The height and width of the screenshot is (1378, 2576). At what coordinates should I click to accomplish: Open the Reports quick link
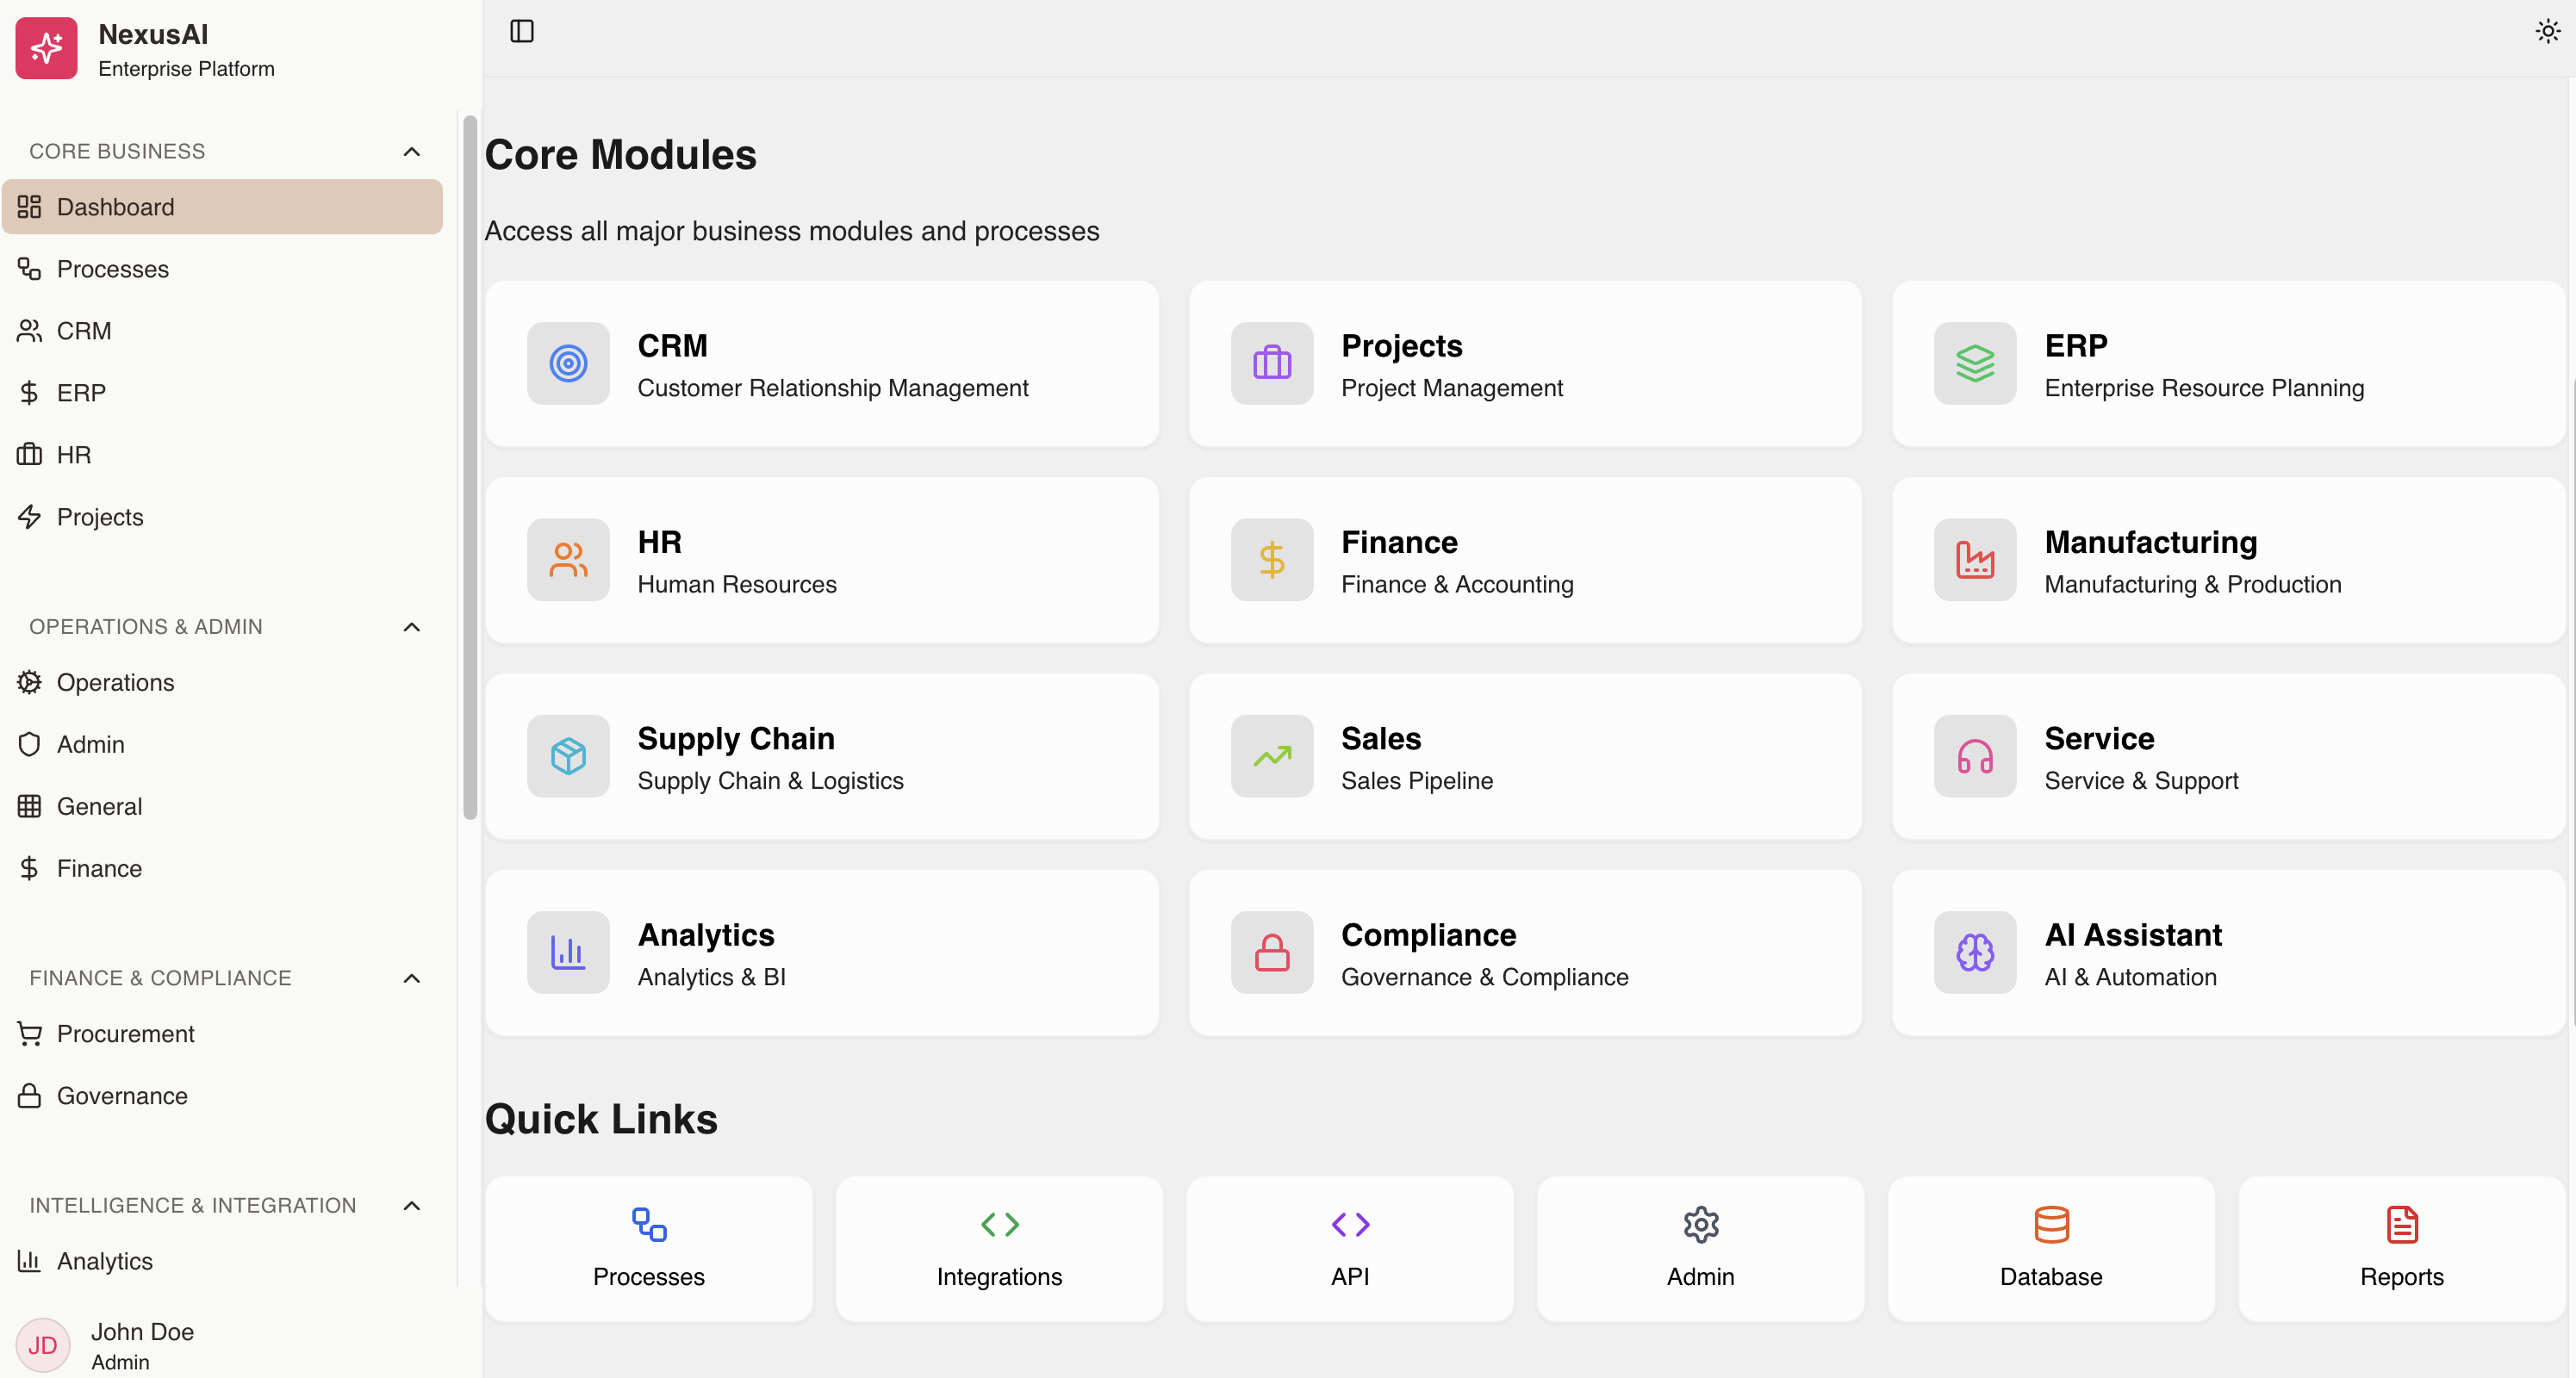tap(2401, 1248)
